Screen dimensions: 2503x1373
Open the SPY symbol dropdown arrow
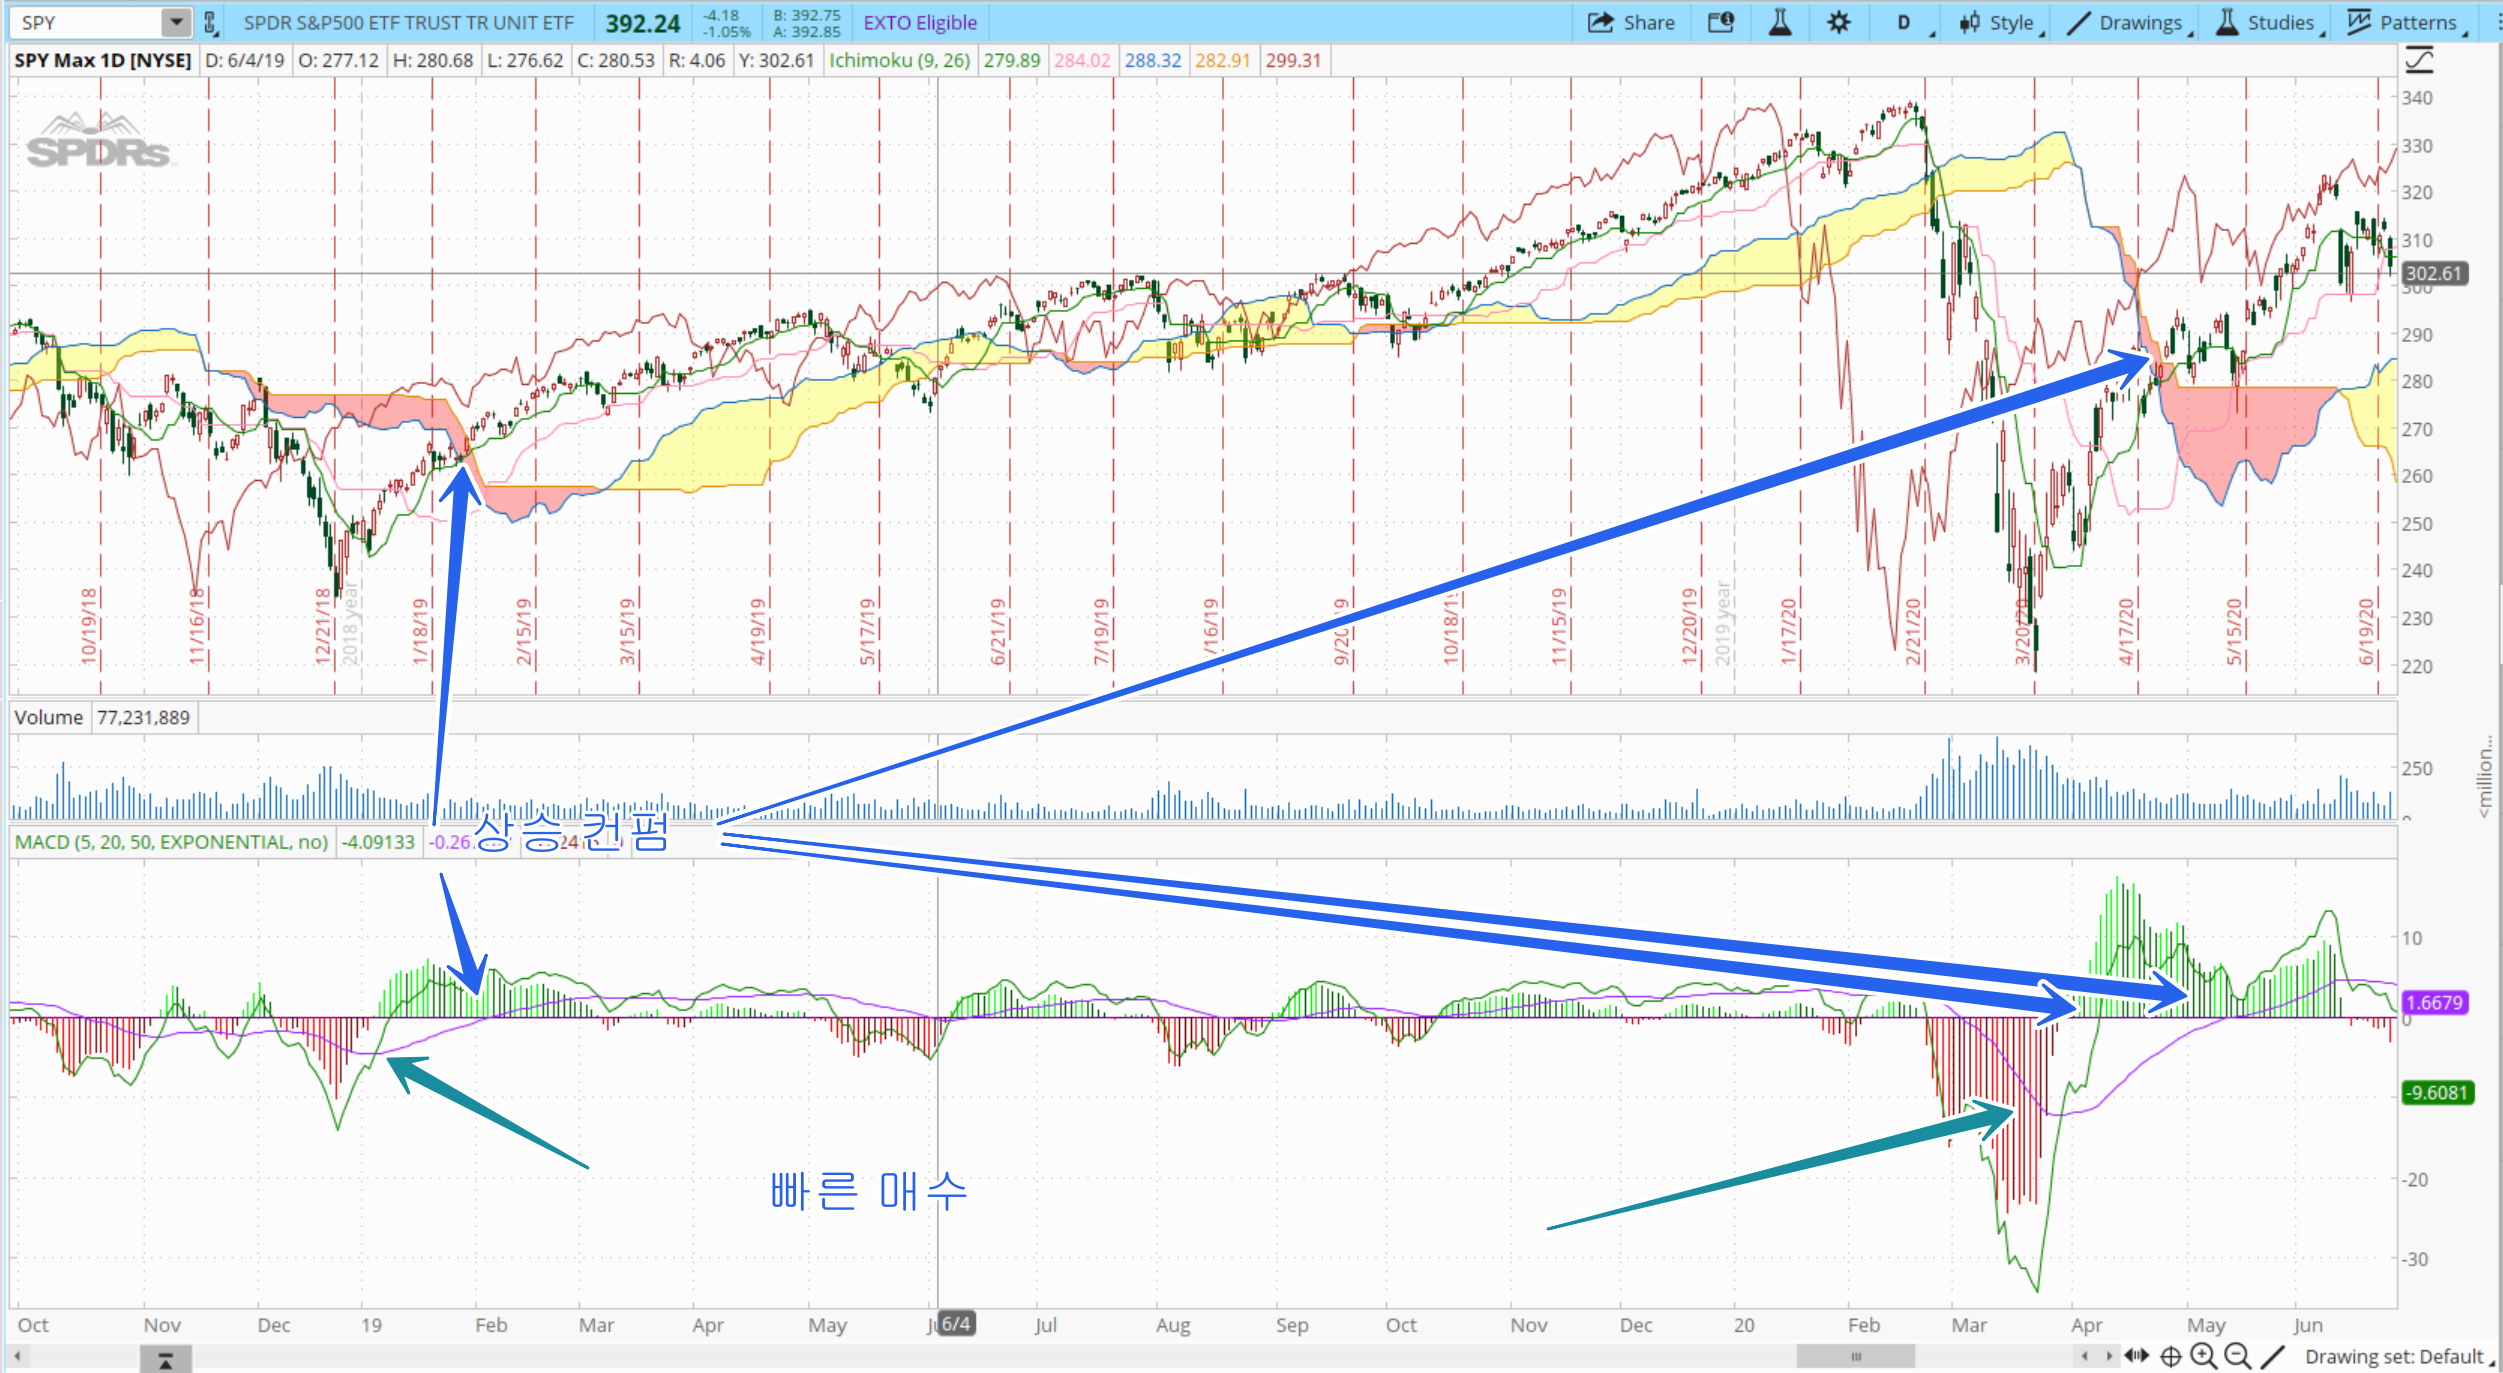tap(176, 22)
